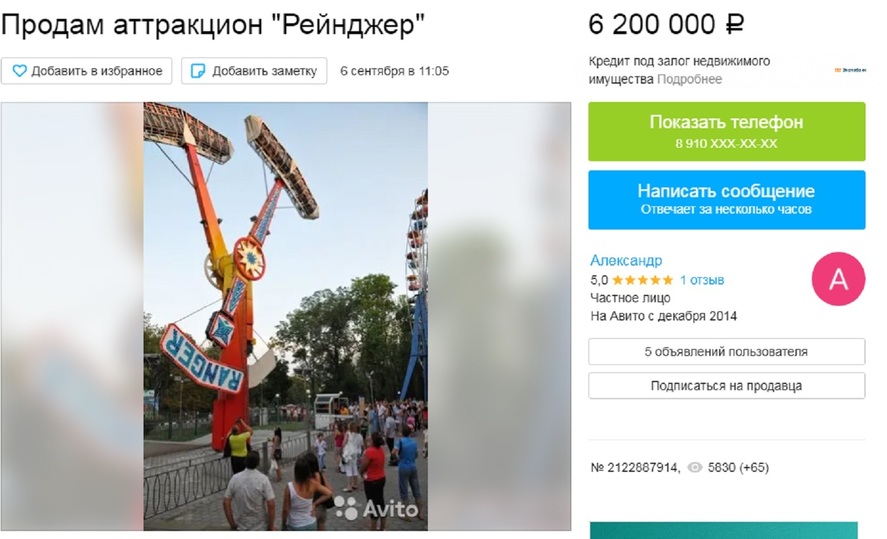This screenshot has width=887, height=539.
Task: Open the Ranger attraction photo
Action: [286, 316]
